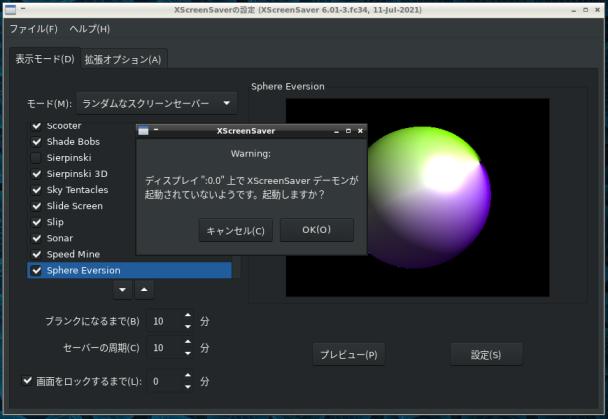
Task: Click the セーバーの周期(C) input field
Action: (164, 348)
